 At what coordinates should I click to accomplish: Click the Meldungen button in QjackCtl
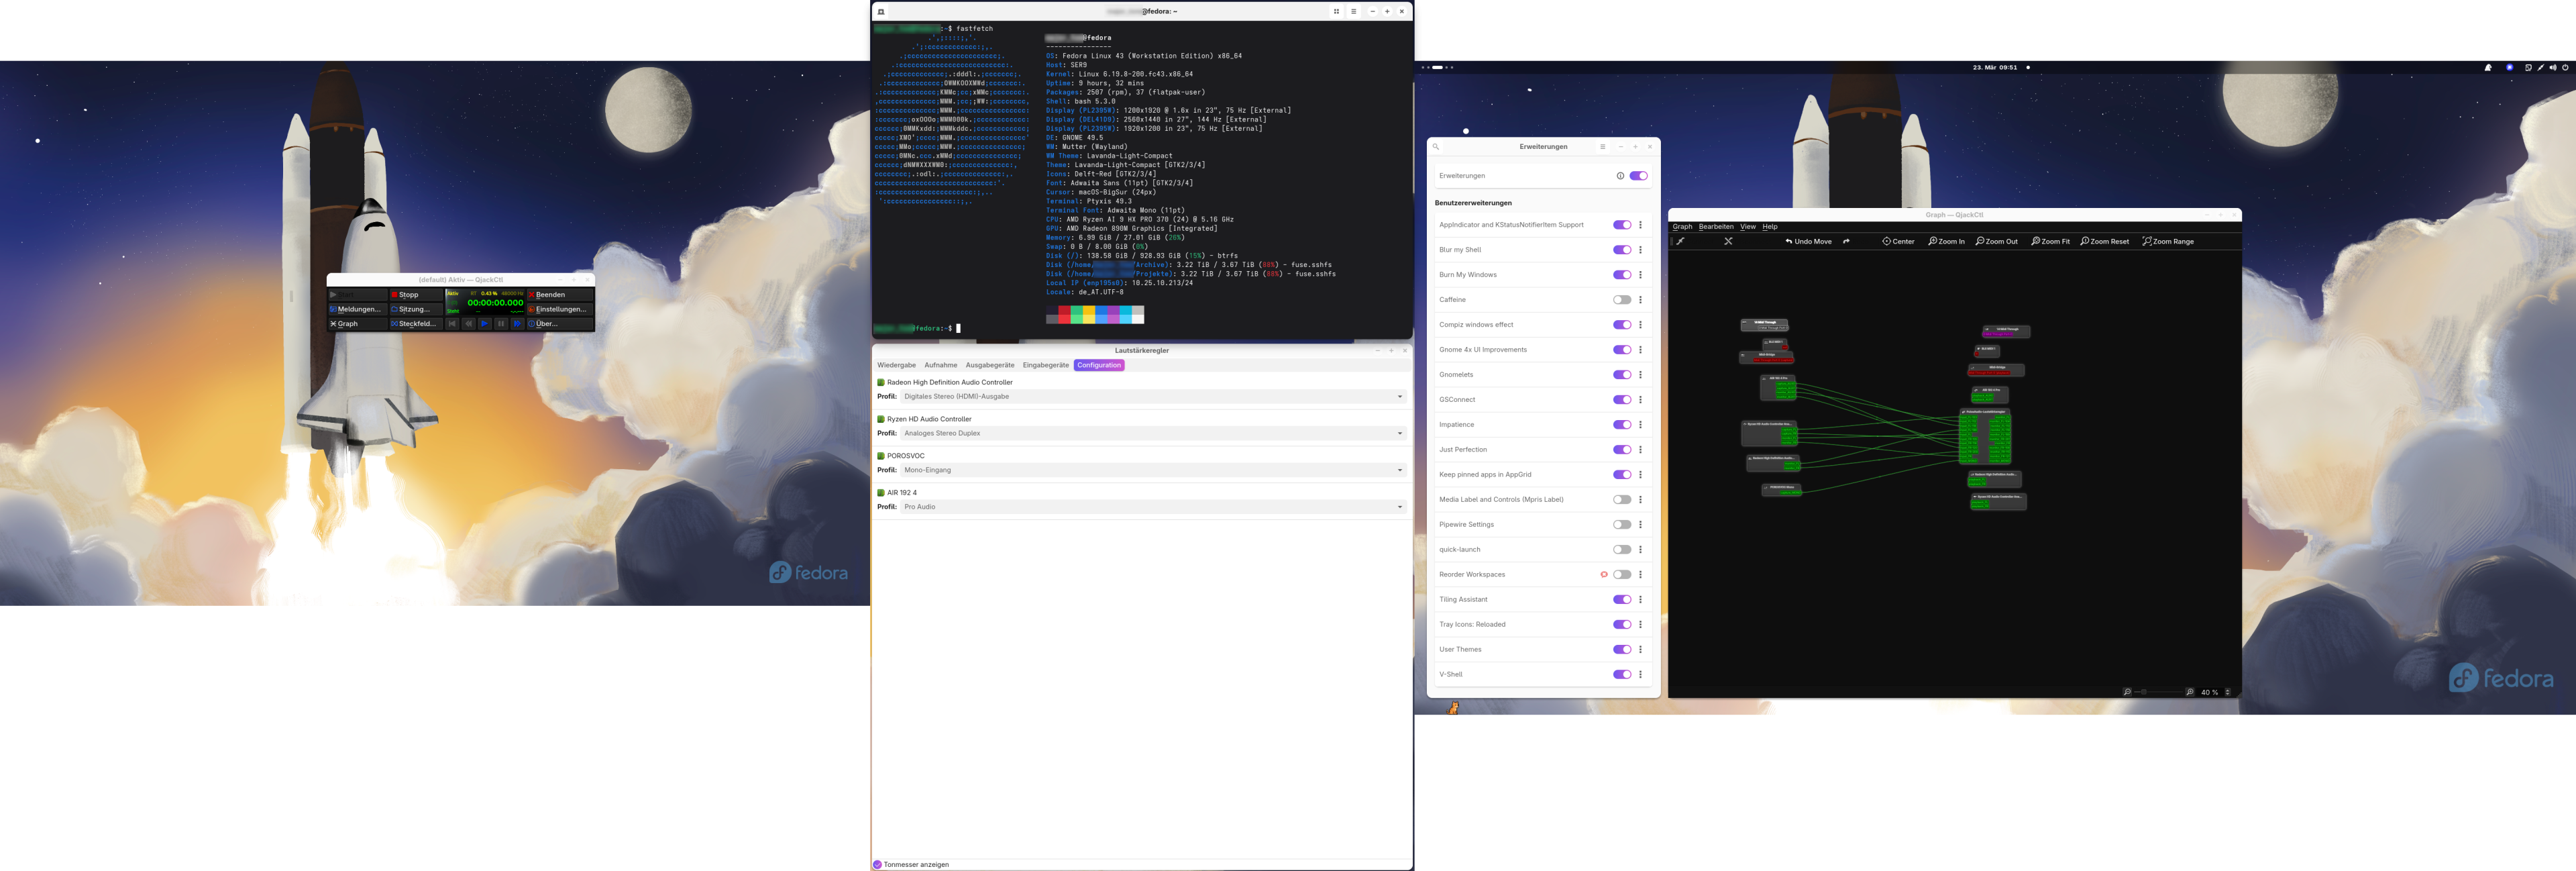pos(357,309)
